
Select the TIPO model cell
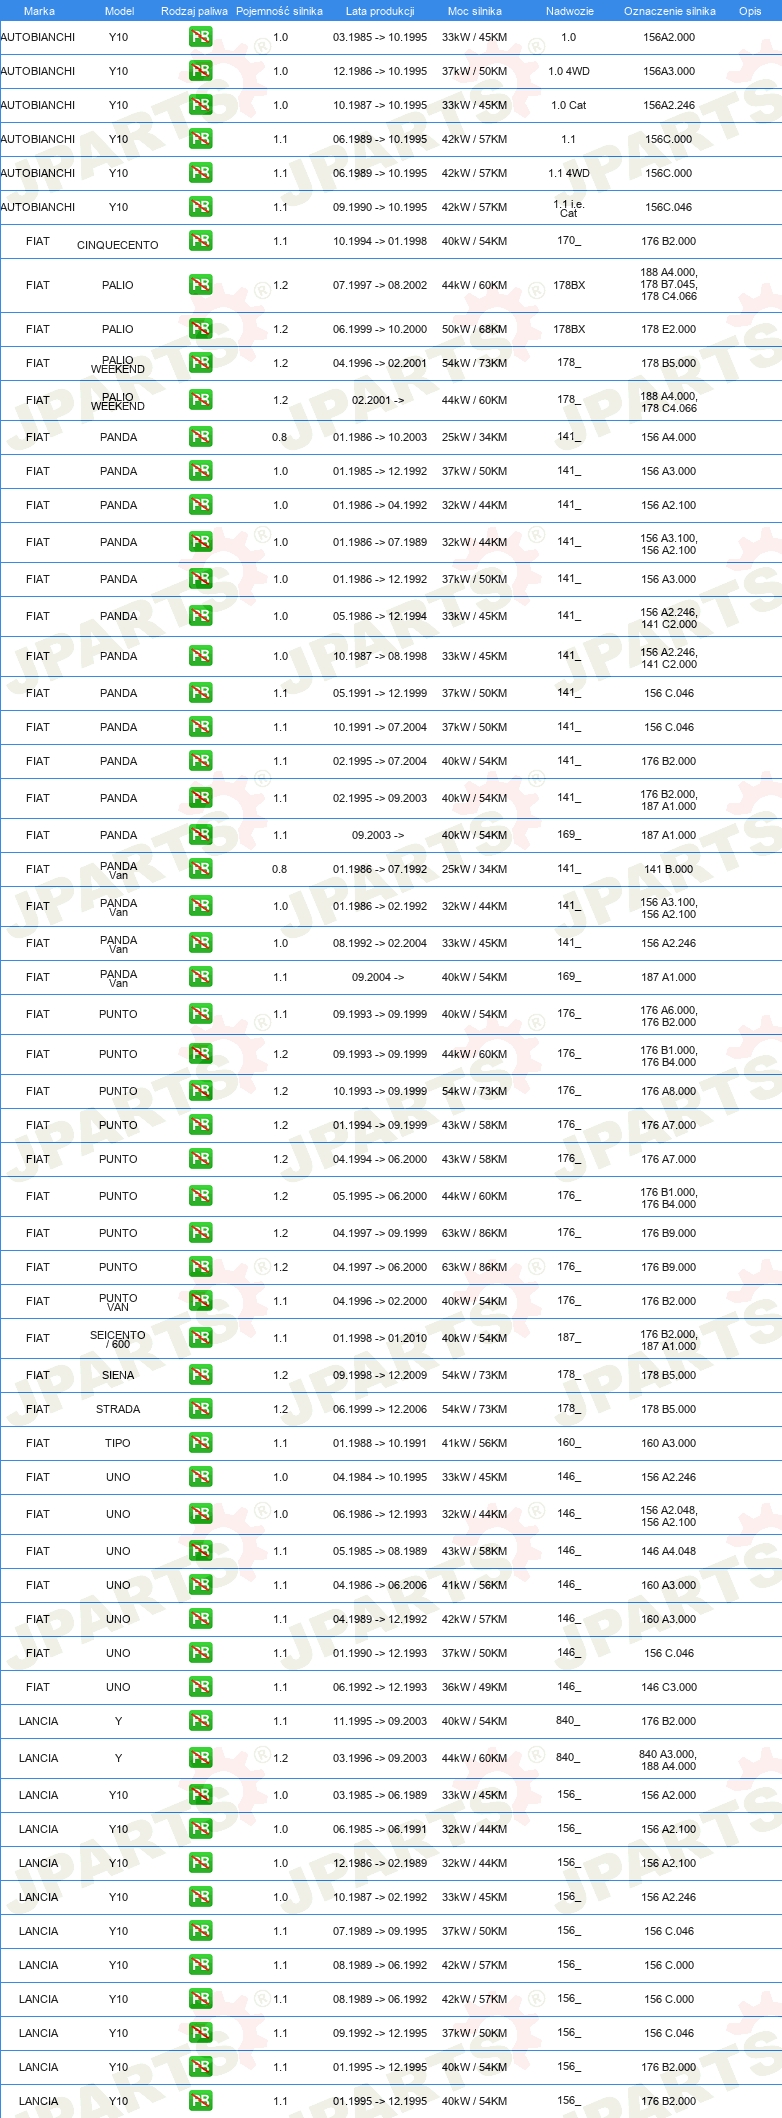[x=118, y=1443]
